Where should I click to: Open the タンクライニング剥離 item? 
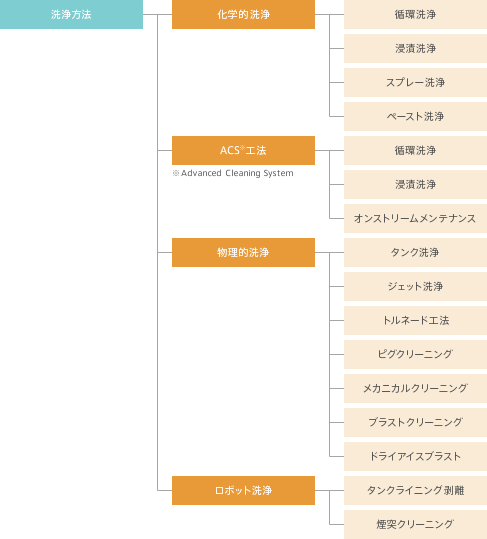[x=416, y=490]
